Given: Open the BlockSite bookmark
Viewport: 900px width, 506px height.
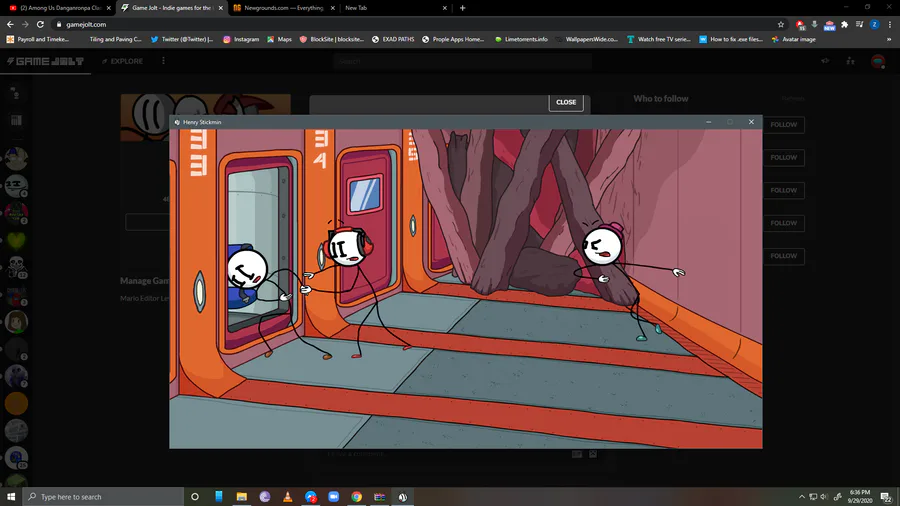Looking at the screenshot, I should click(x=332, y=39).
